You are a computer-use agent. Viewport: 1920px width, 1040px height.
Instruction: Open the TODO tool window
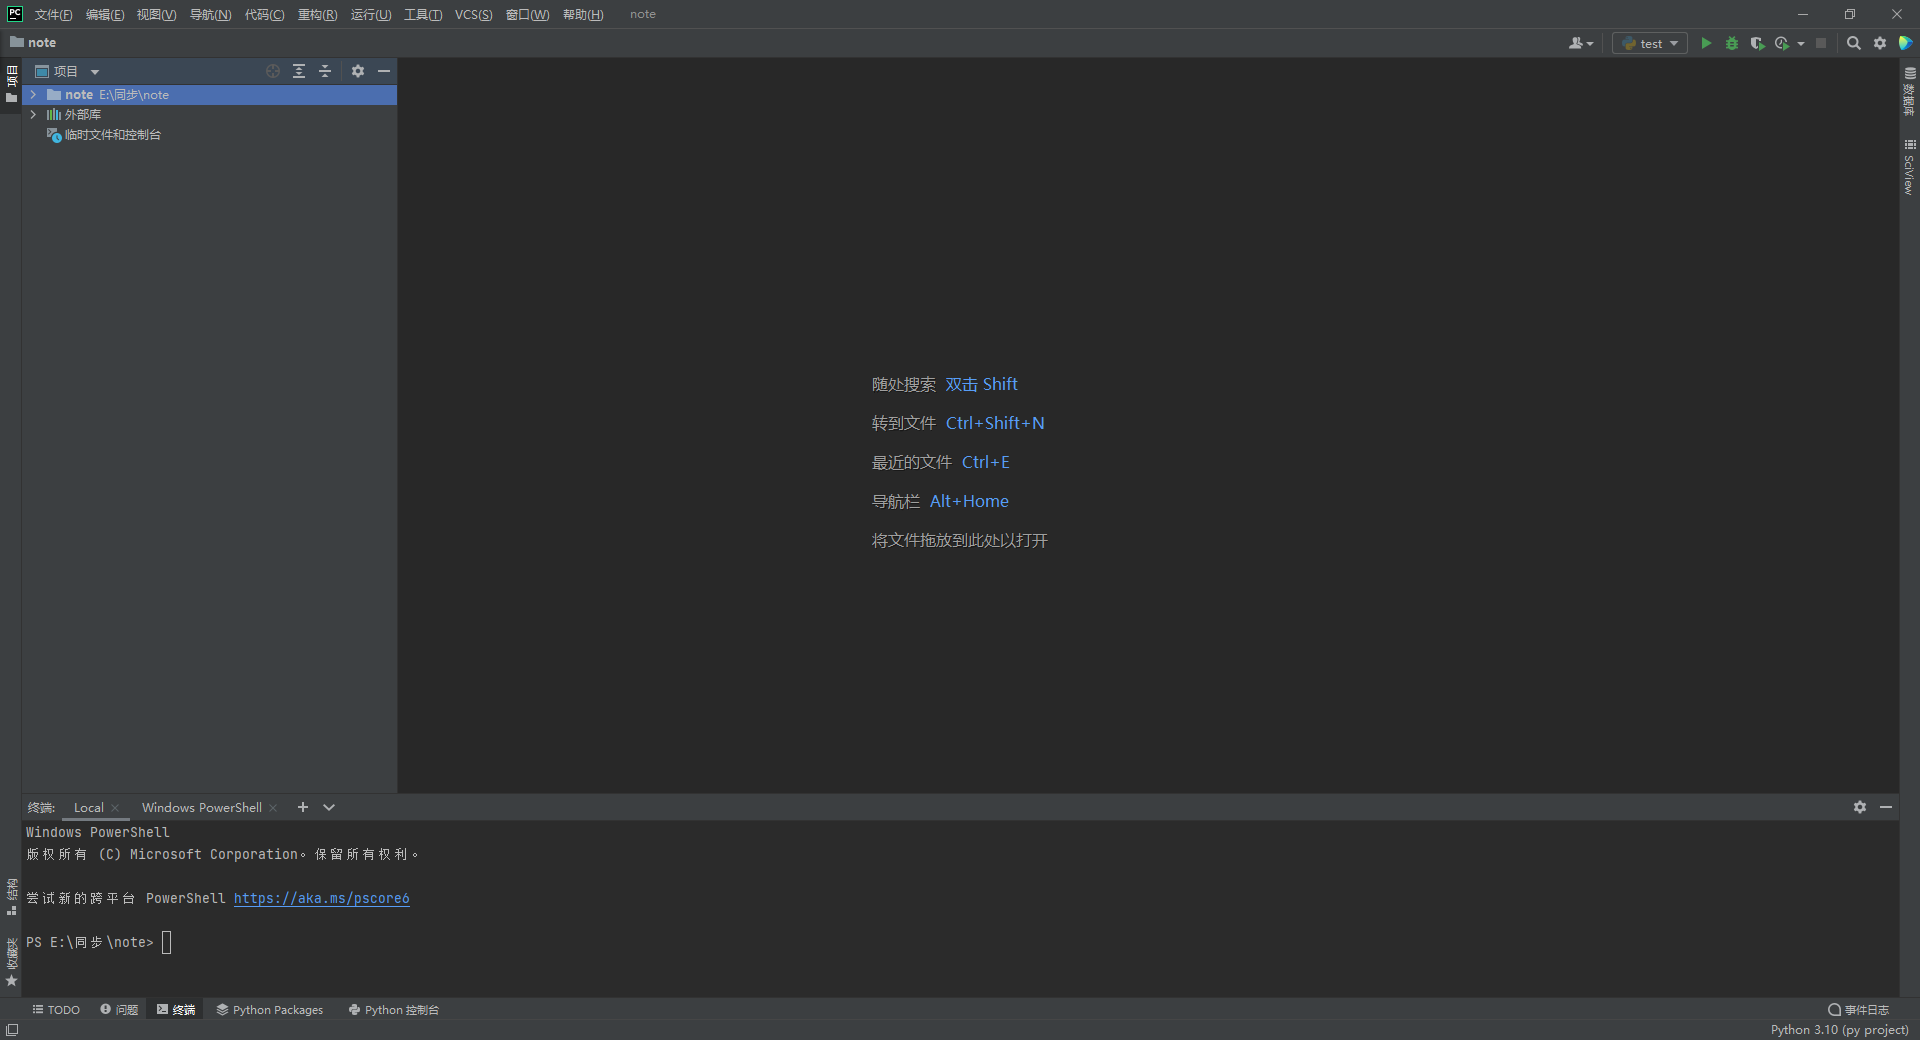coord(56,1010)
